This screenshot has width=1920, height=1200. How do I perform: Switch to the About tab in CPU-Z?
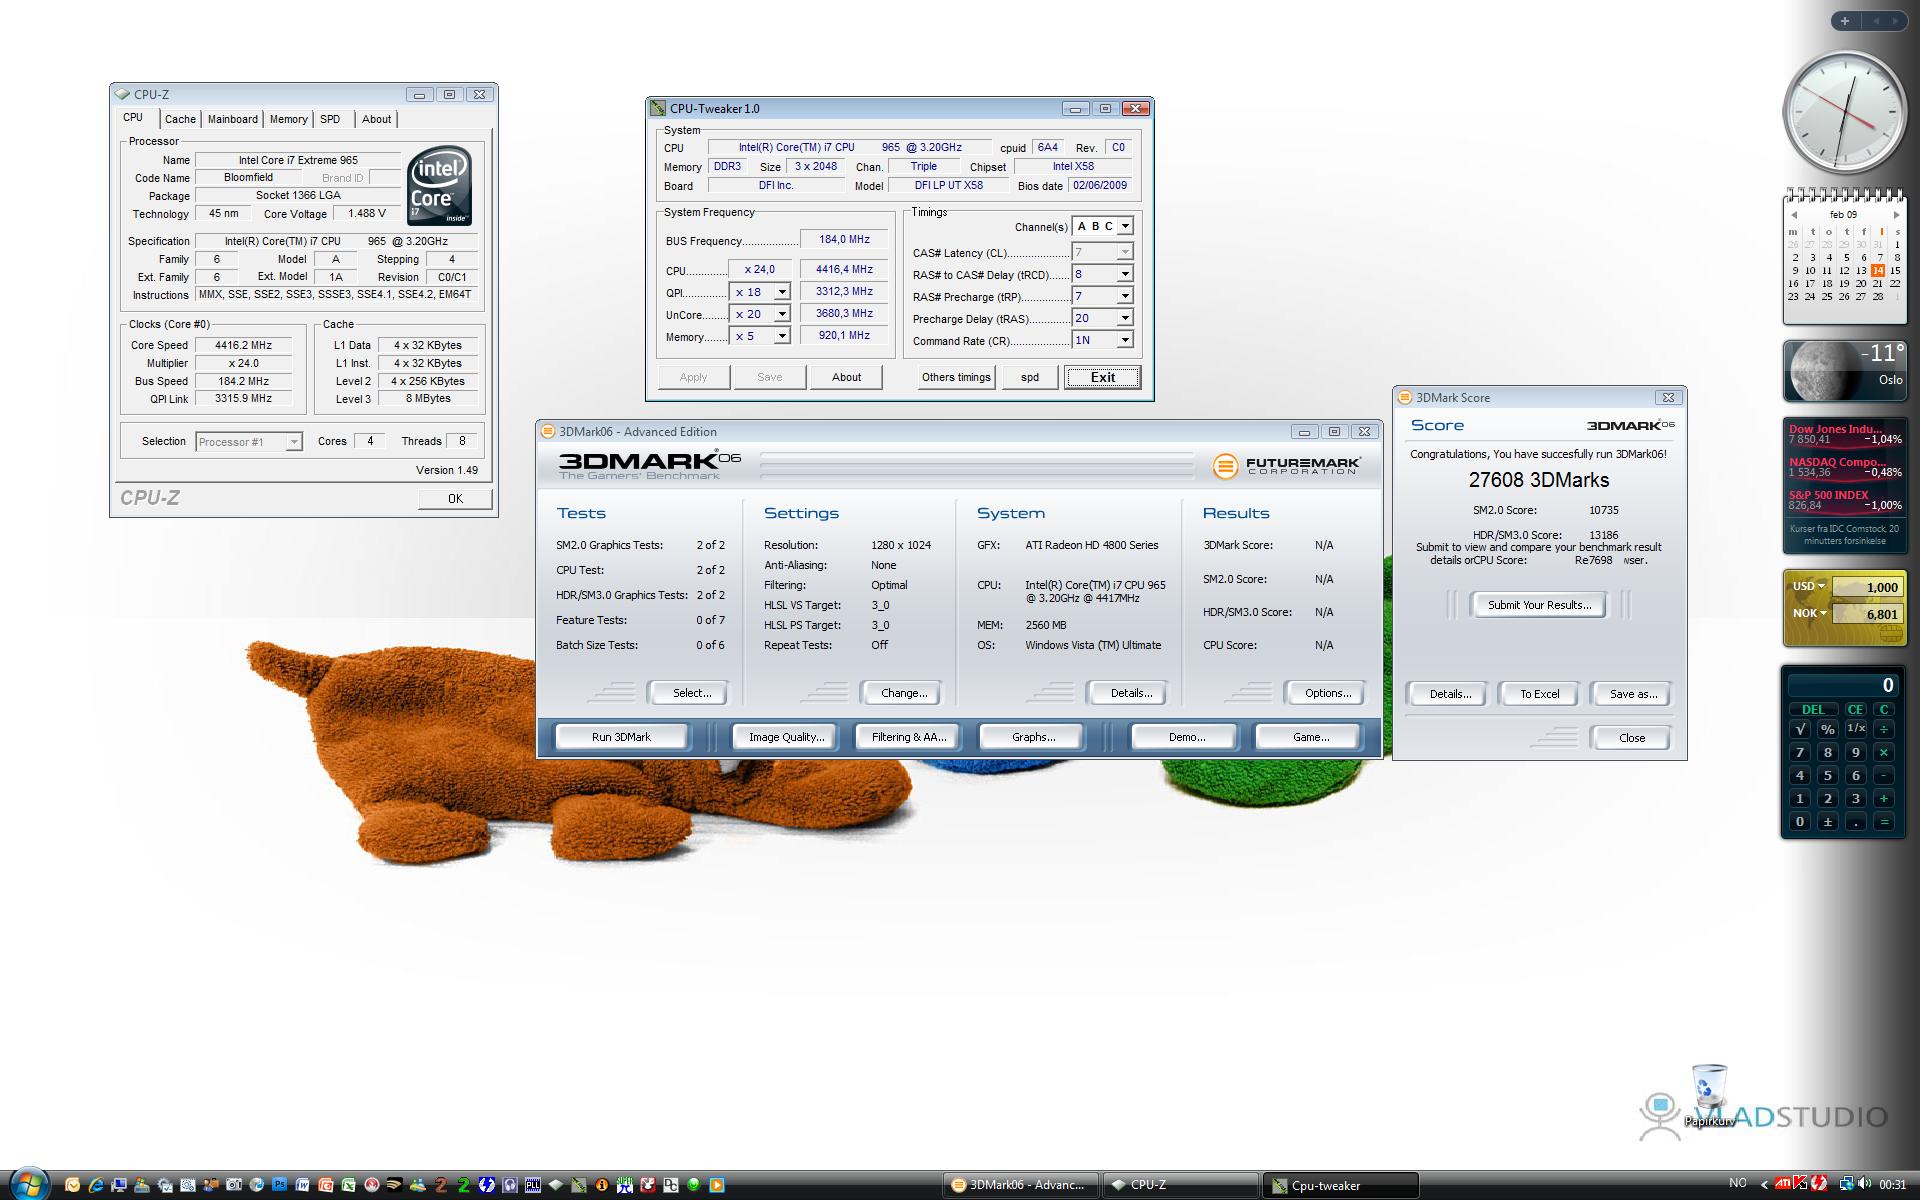(x=376, y=119)
